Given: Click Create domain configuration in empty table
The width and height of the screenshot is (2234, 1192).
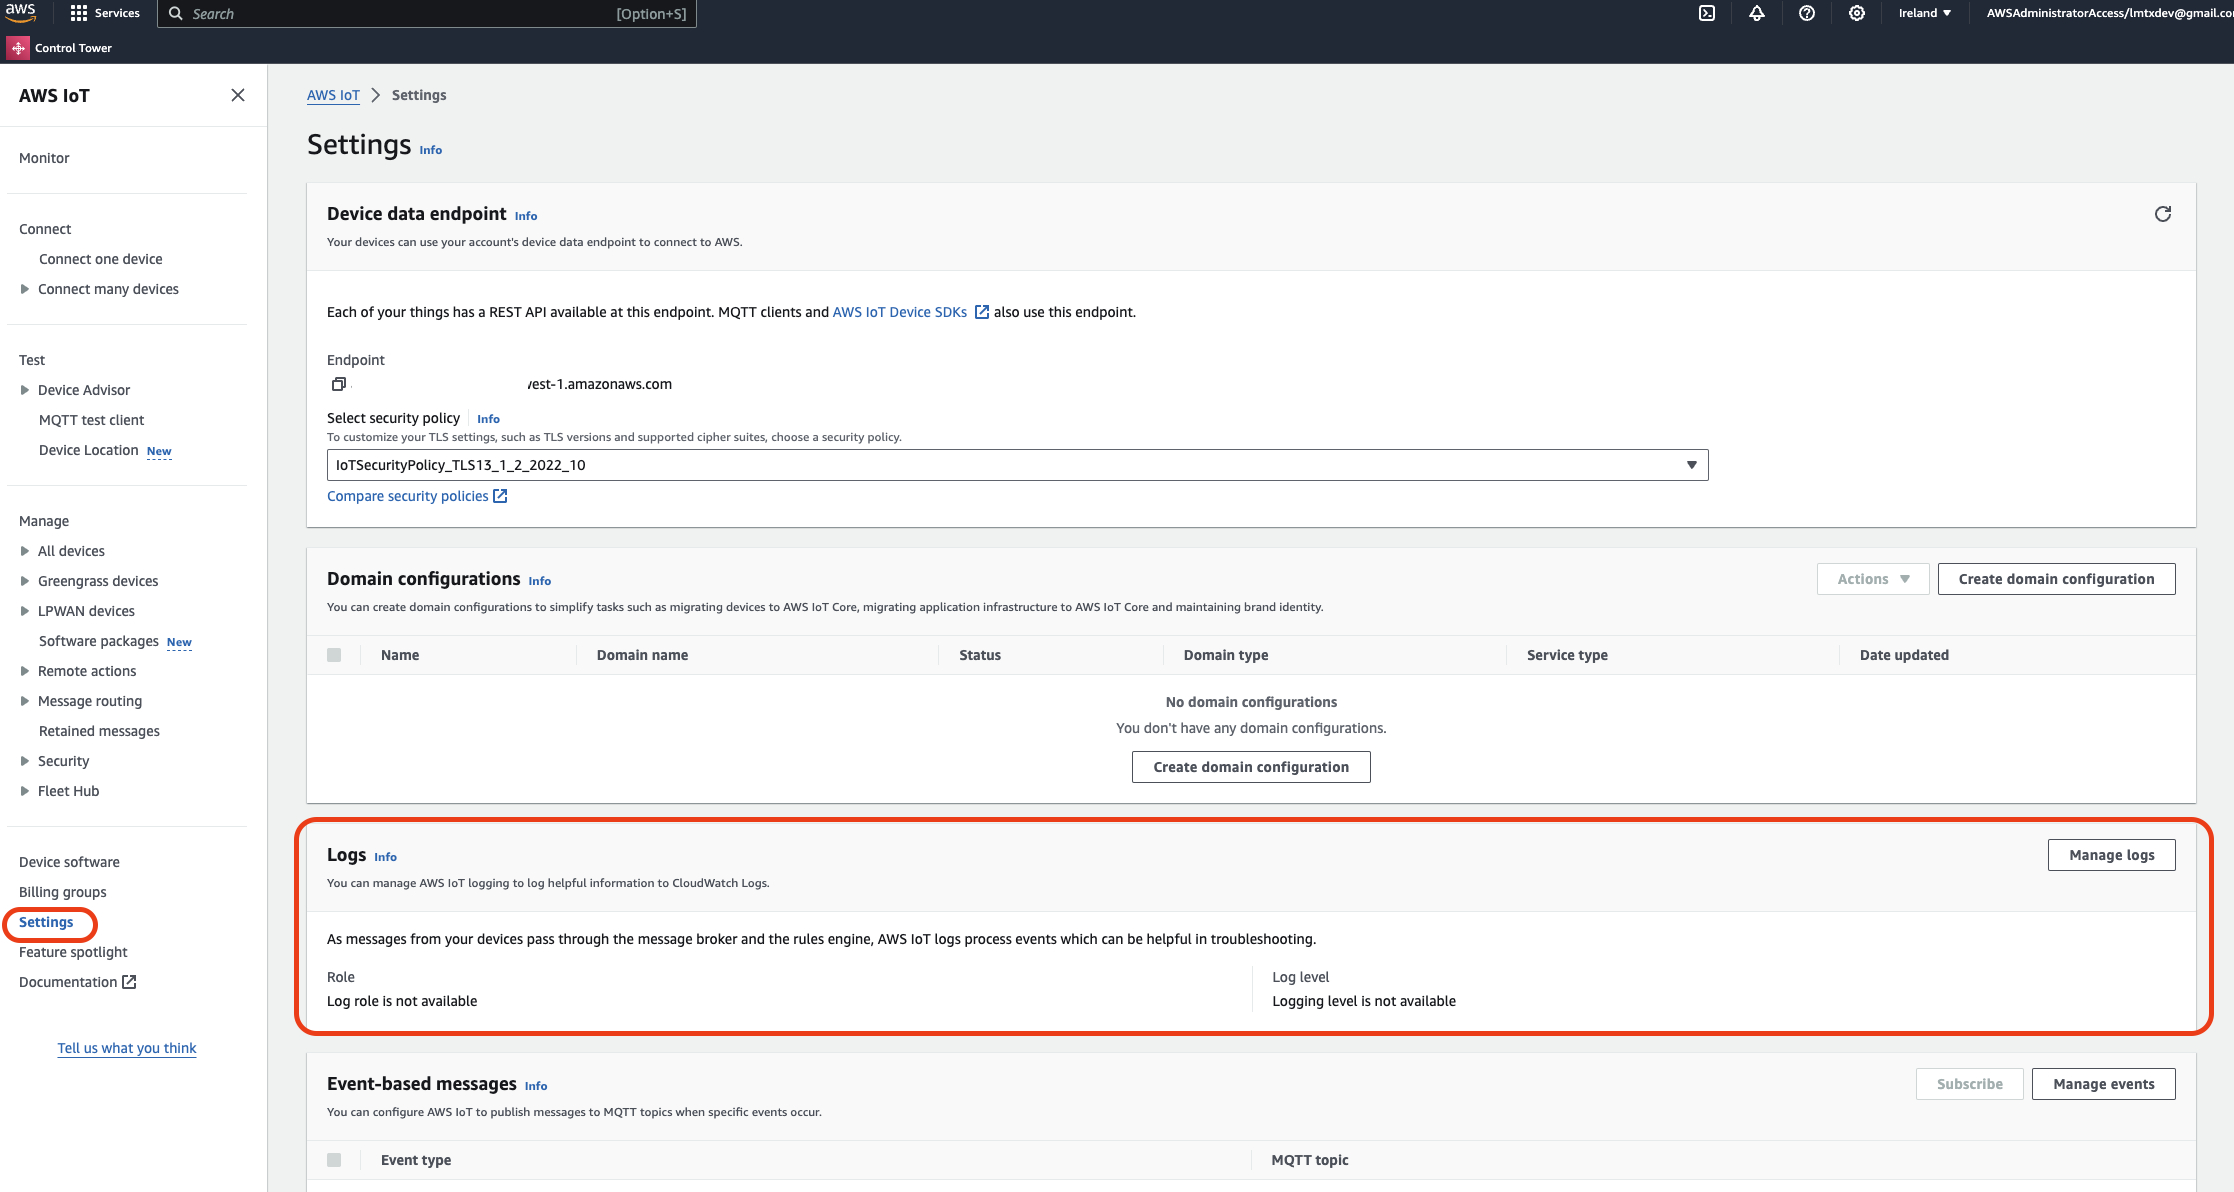Looking at the screenshot, I should tap(1251, 767).
